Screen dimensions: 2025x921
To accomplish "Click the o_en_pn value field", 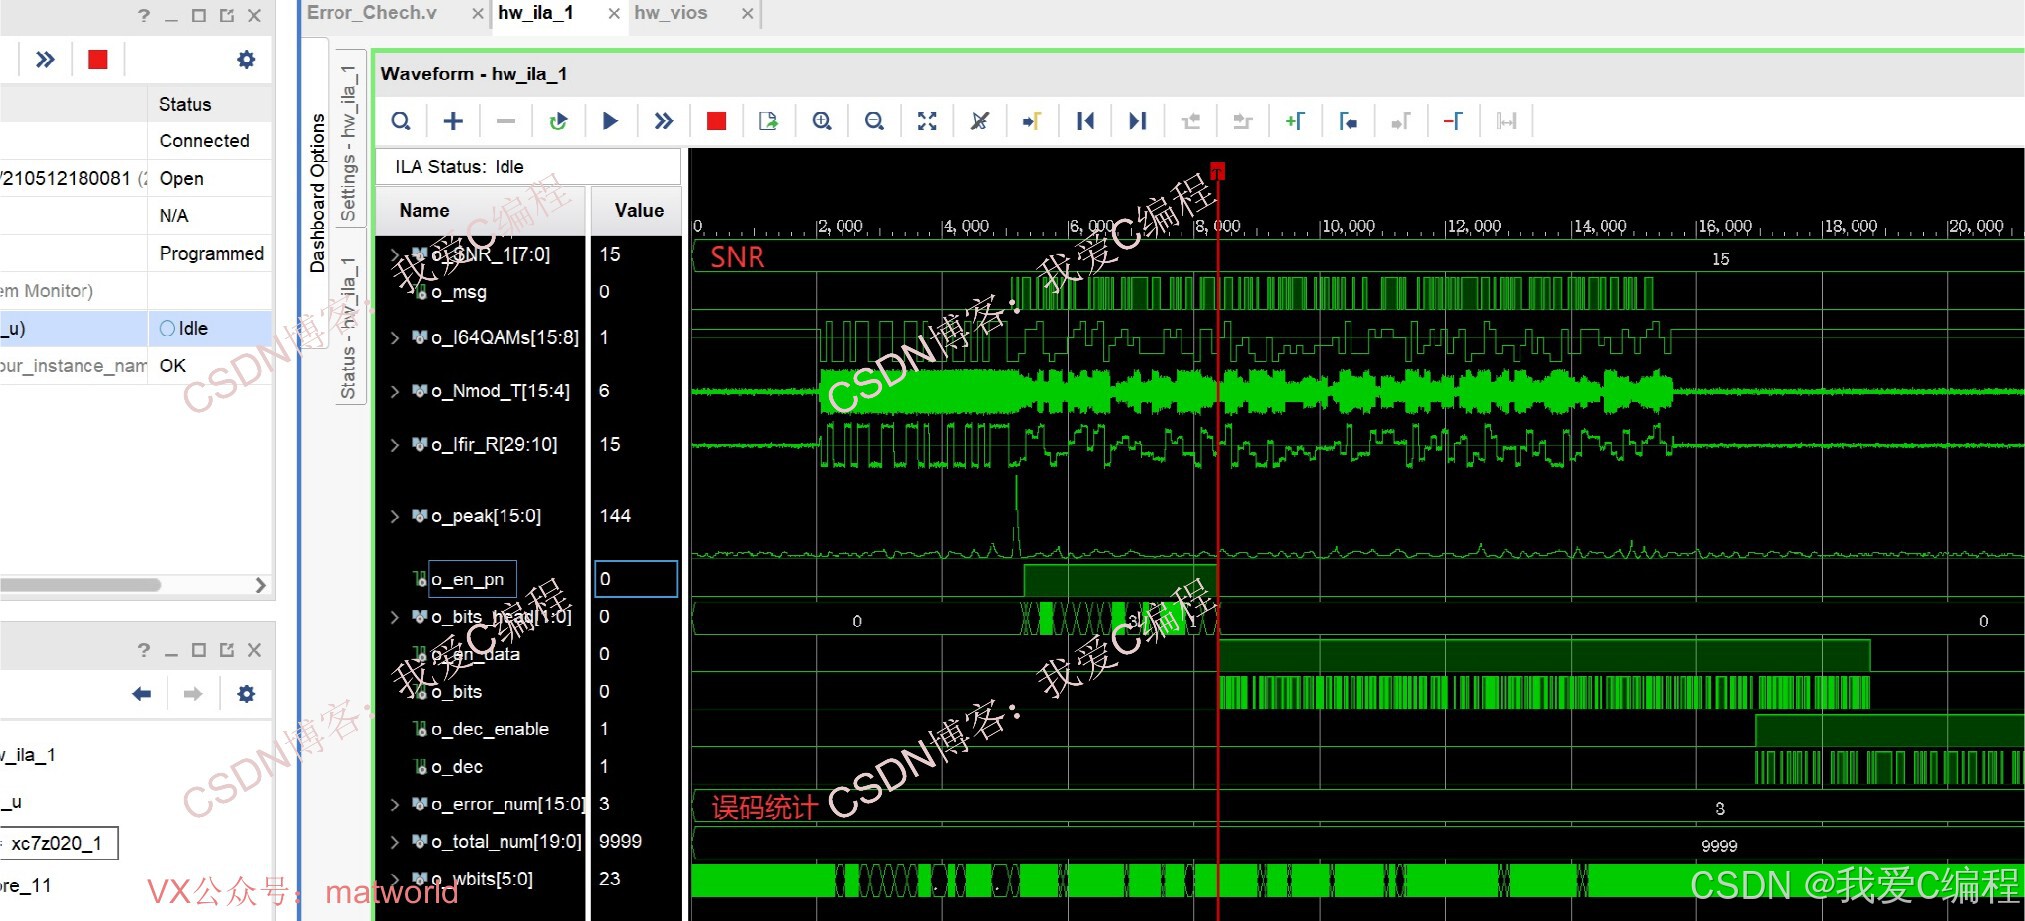I will click(636, 578).
